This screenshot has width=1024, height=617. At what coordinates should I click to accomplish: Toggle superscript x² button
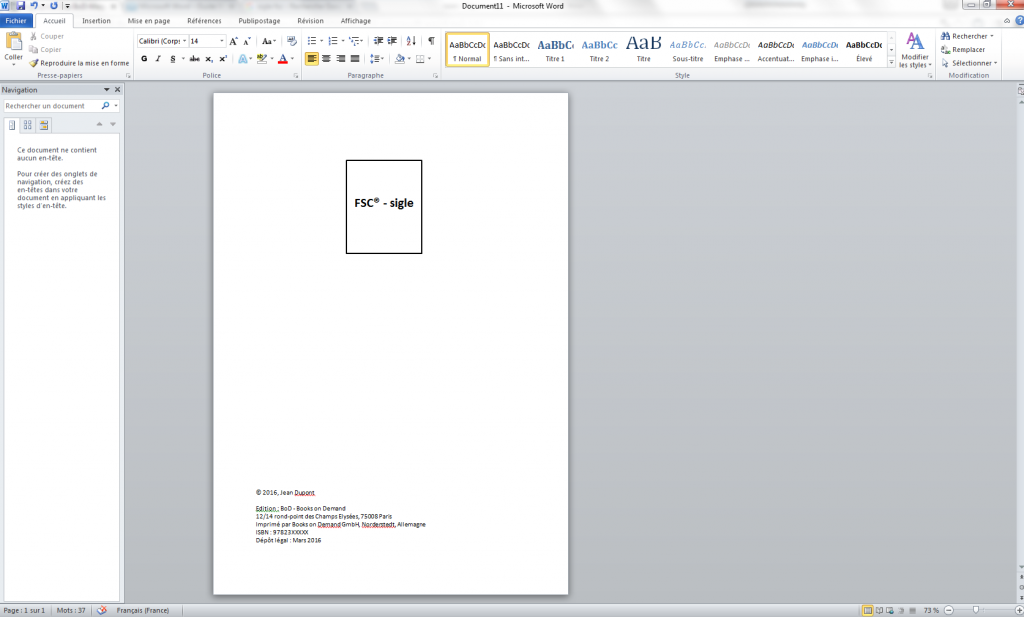tap(223, 59)
